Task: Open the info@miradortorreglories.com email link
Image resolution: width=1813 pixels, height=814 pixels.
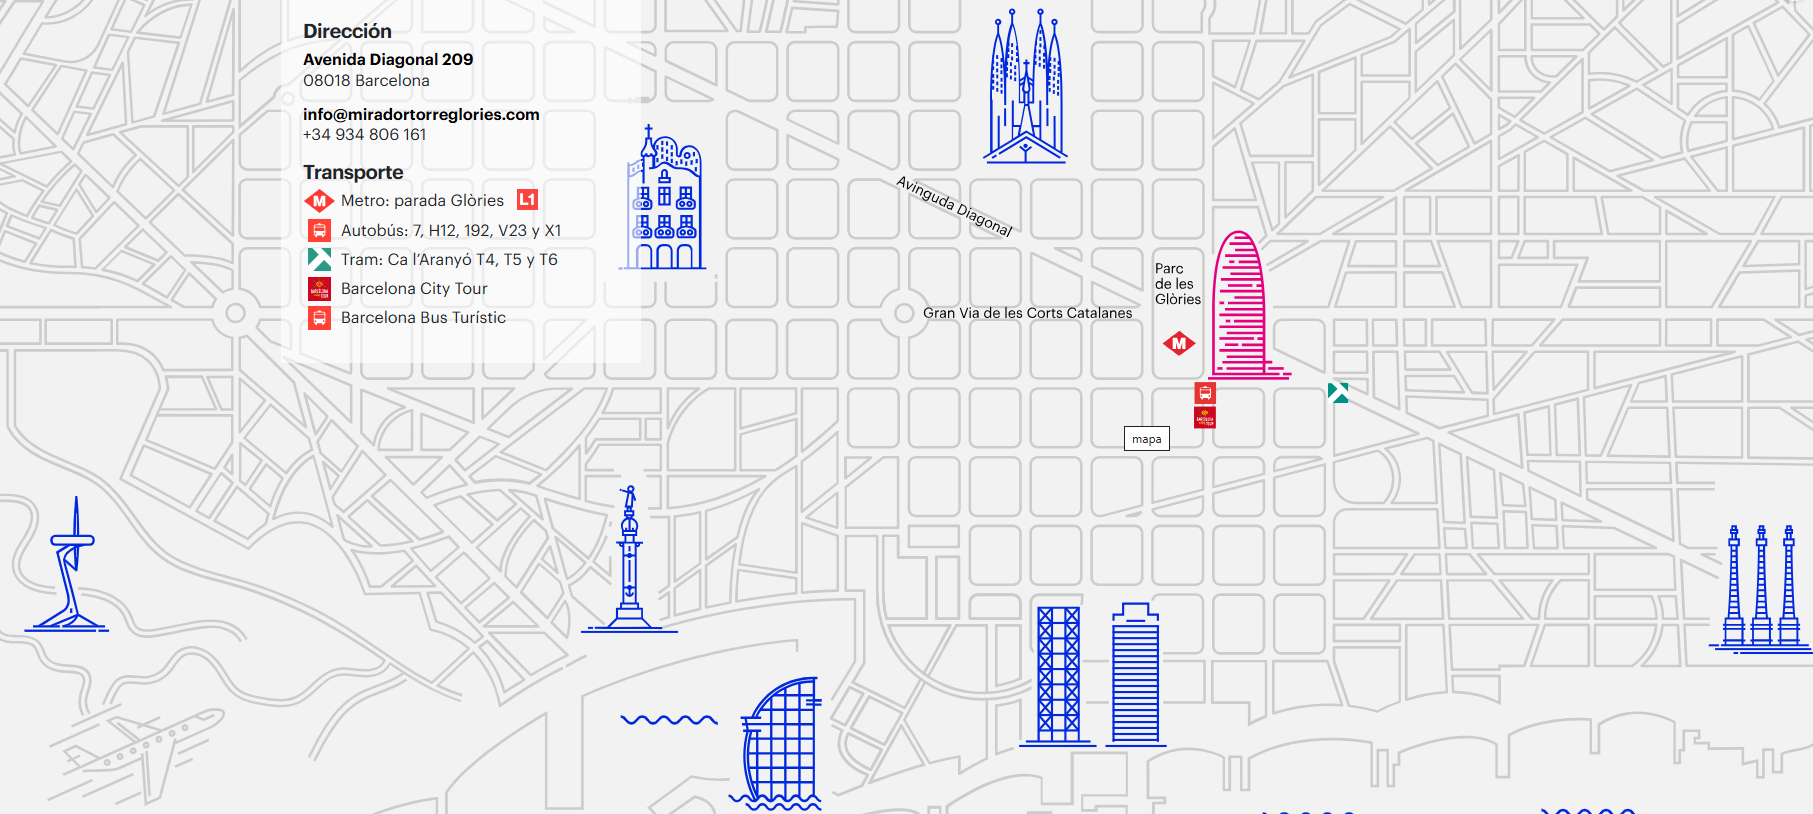Action: (x=421, y=115)
